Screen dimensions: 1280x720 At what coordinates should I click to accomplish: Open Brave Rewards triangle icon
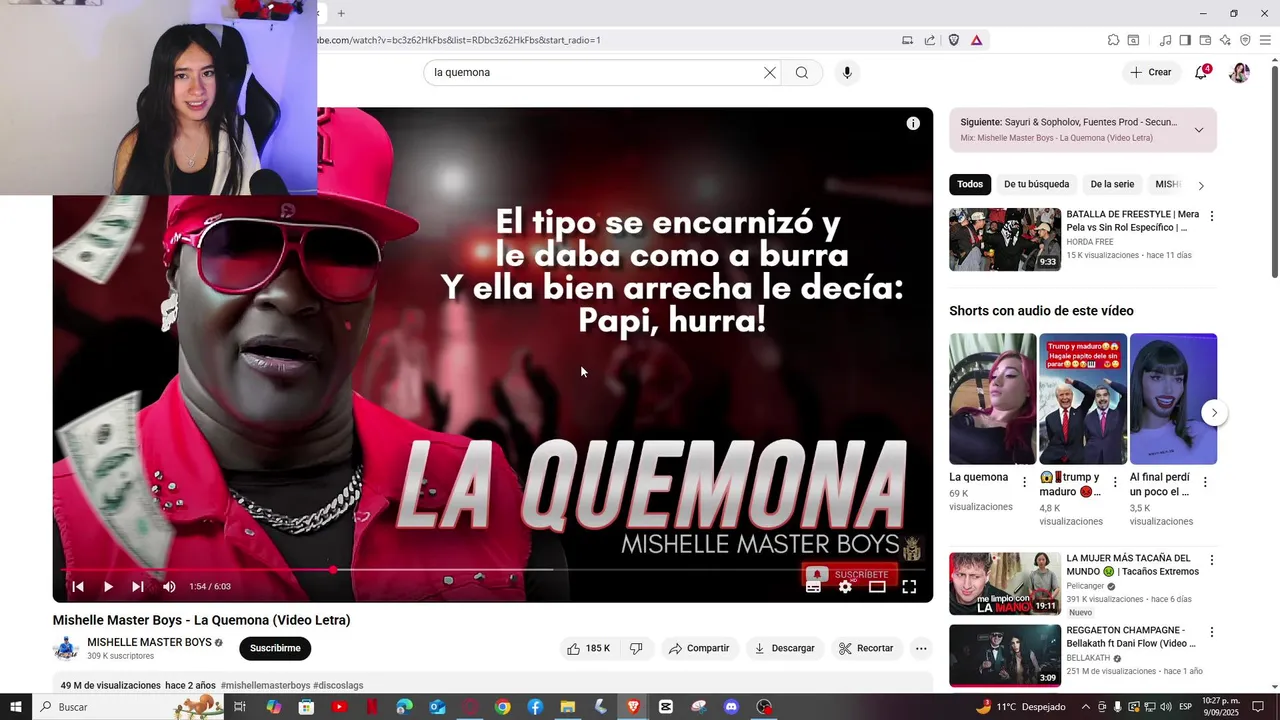(x=976, y=41)
